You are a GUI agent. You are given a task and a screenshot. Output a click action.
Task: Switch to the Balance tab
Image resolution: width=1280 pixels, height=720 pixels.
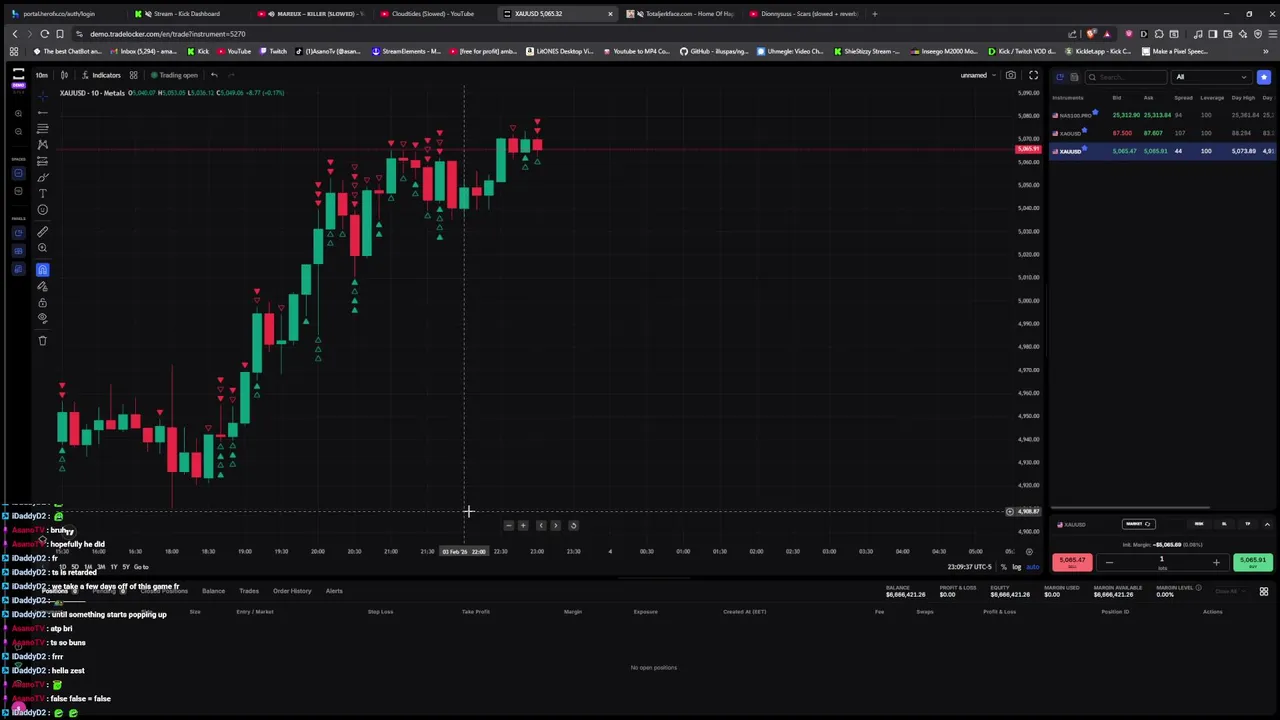[x=213, y=591]
